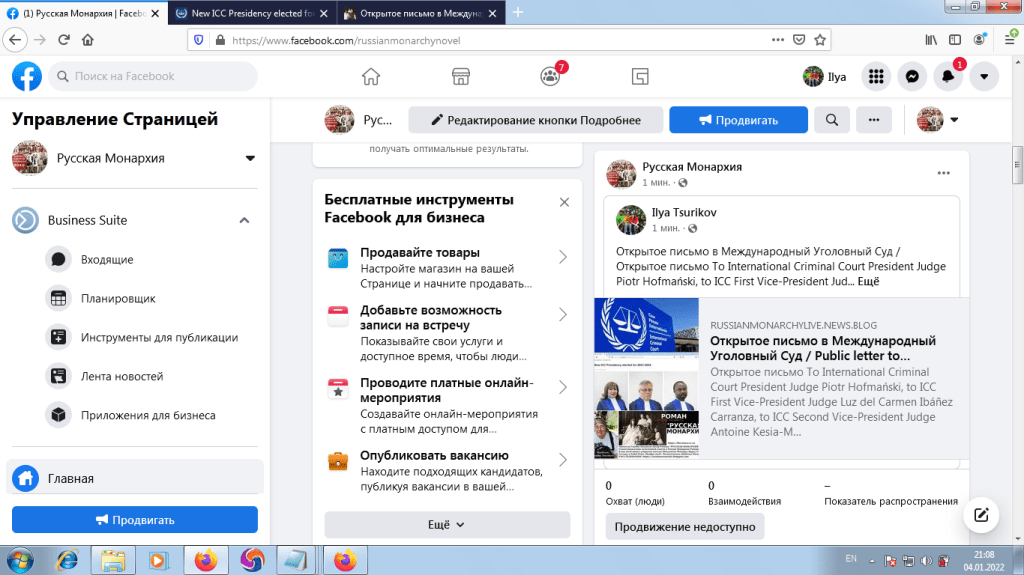
Task: Collapse the Business Suite section
Action: (x=244, y=220)
